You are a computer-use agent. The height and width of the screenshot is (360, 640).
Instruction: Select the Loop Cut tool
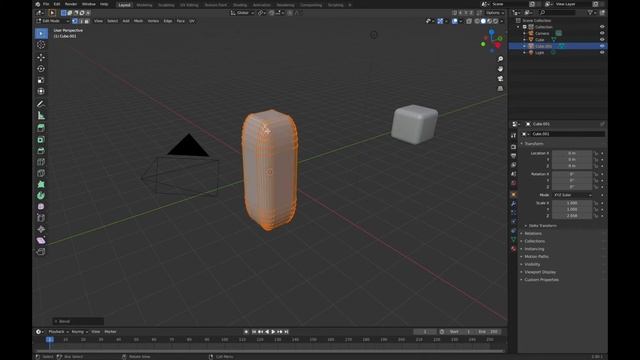(x=41, y=162)
